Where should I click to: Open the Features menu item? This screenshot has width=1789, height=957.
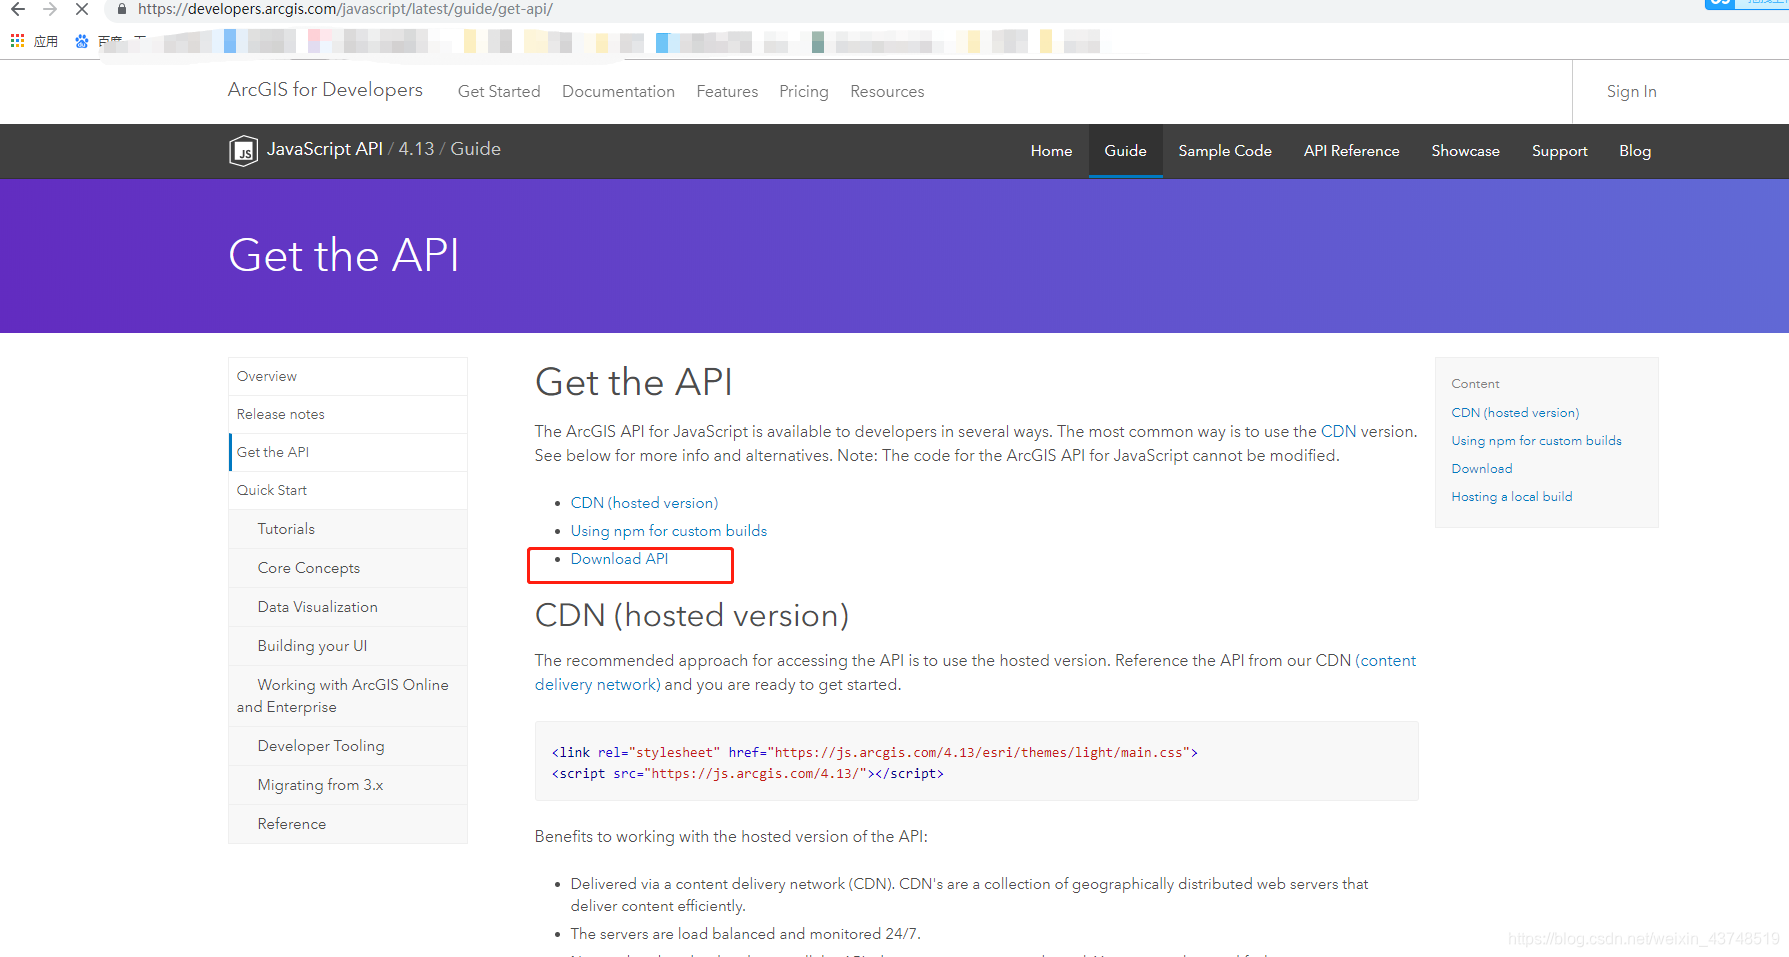727,92
